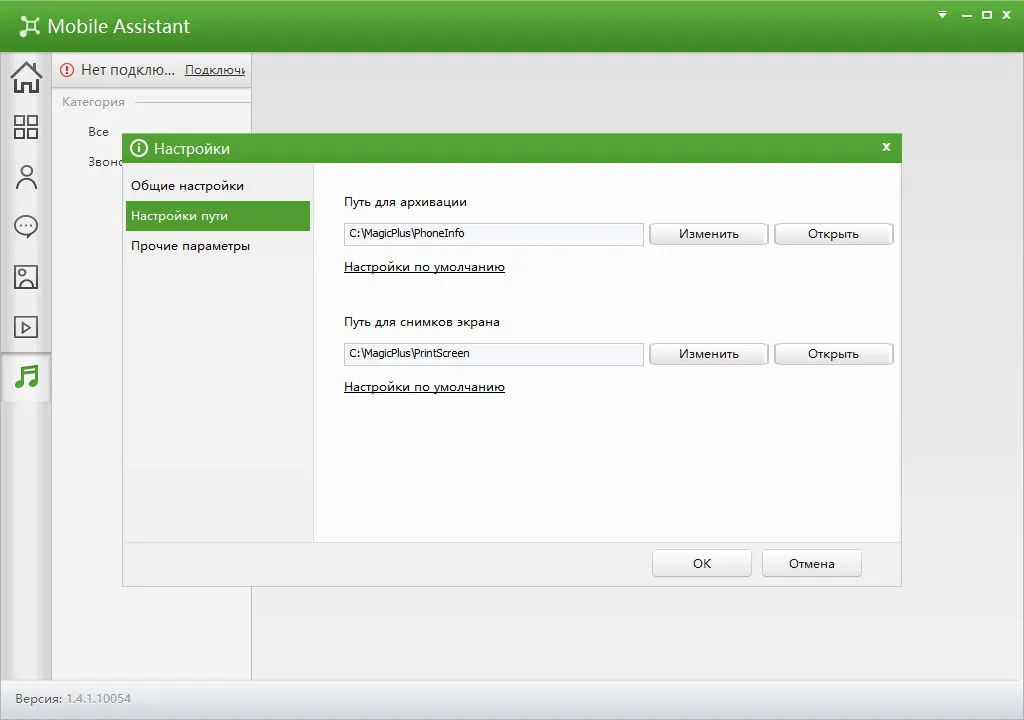Screen dimensions: 1024x720
Task: Open the title bar dropdown menu arrow
Action: [x=942, y=14]
